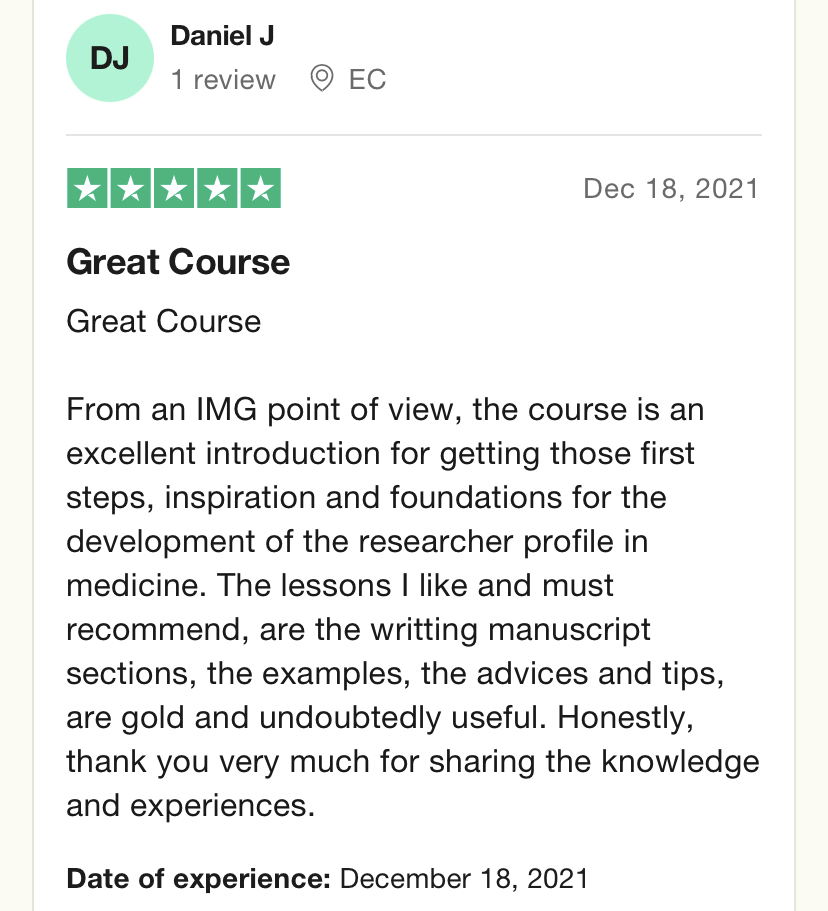The height and width of the screenshot is (911, 828).
Task: Click the EC country label
Action: (367, 80)
